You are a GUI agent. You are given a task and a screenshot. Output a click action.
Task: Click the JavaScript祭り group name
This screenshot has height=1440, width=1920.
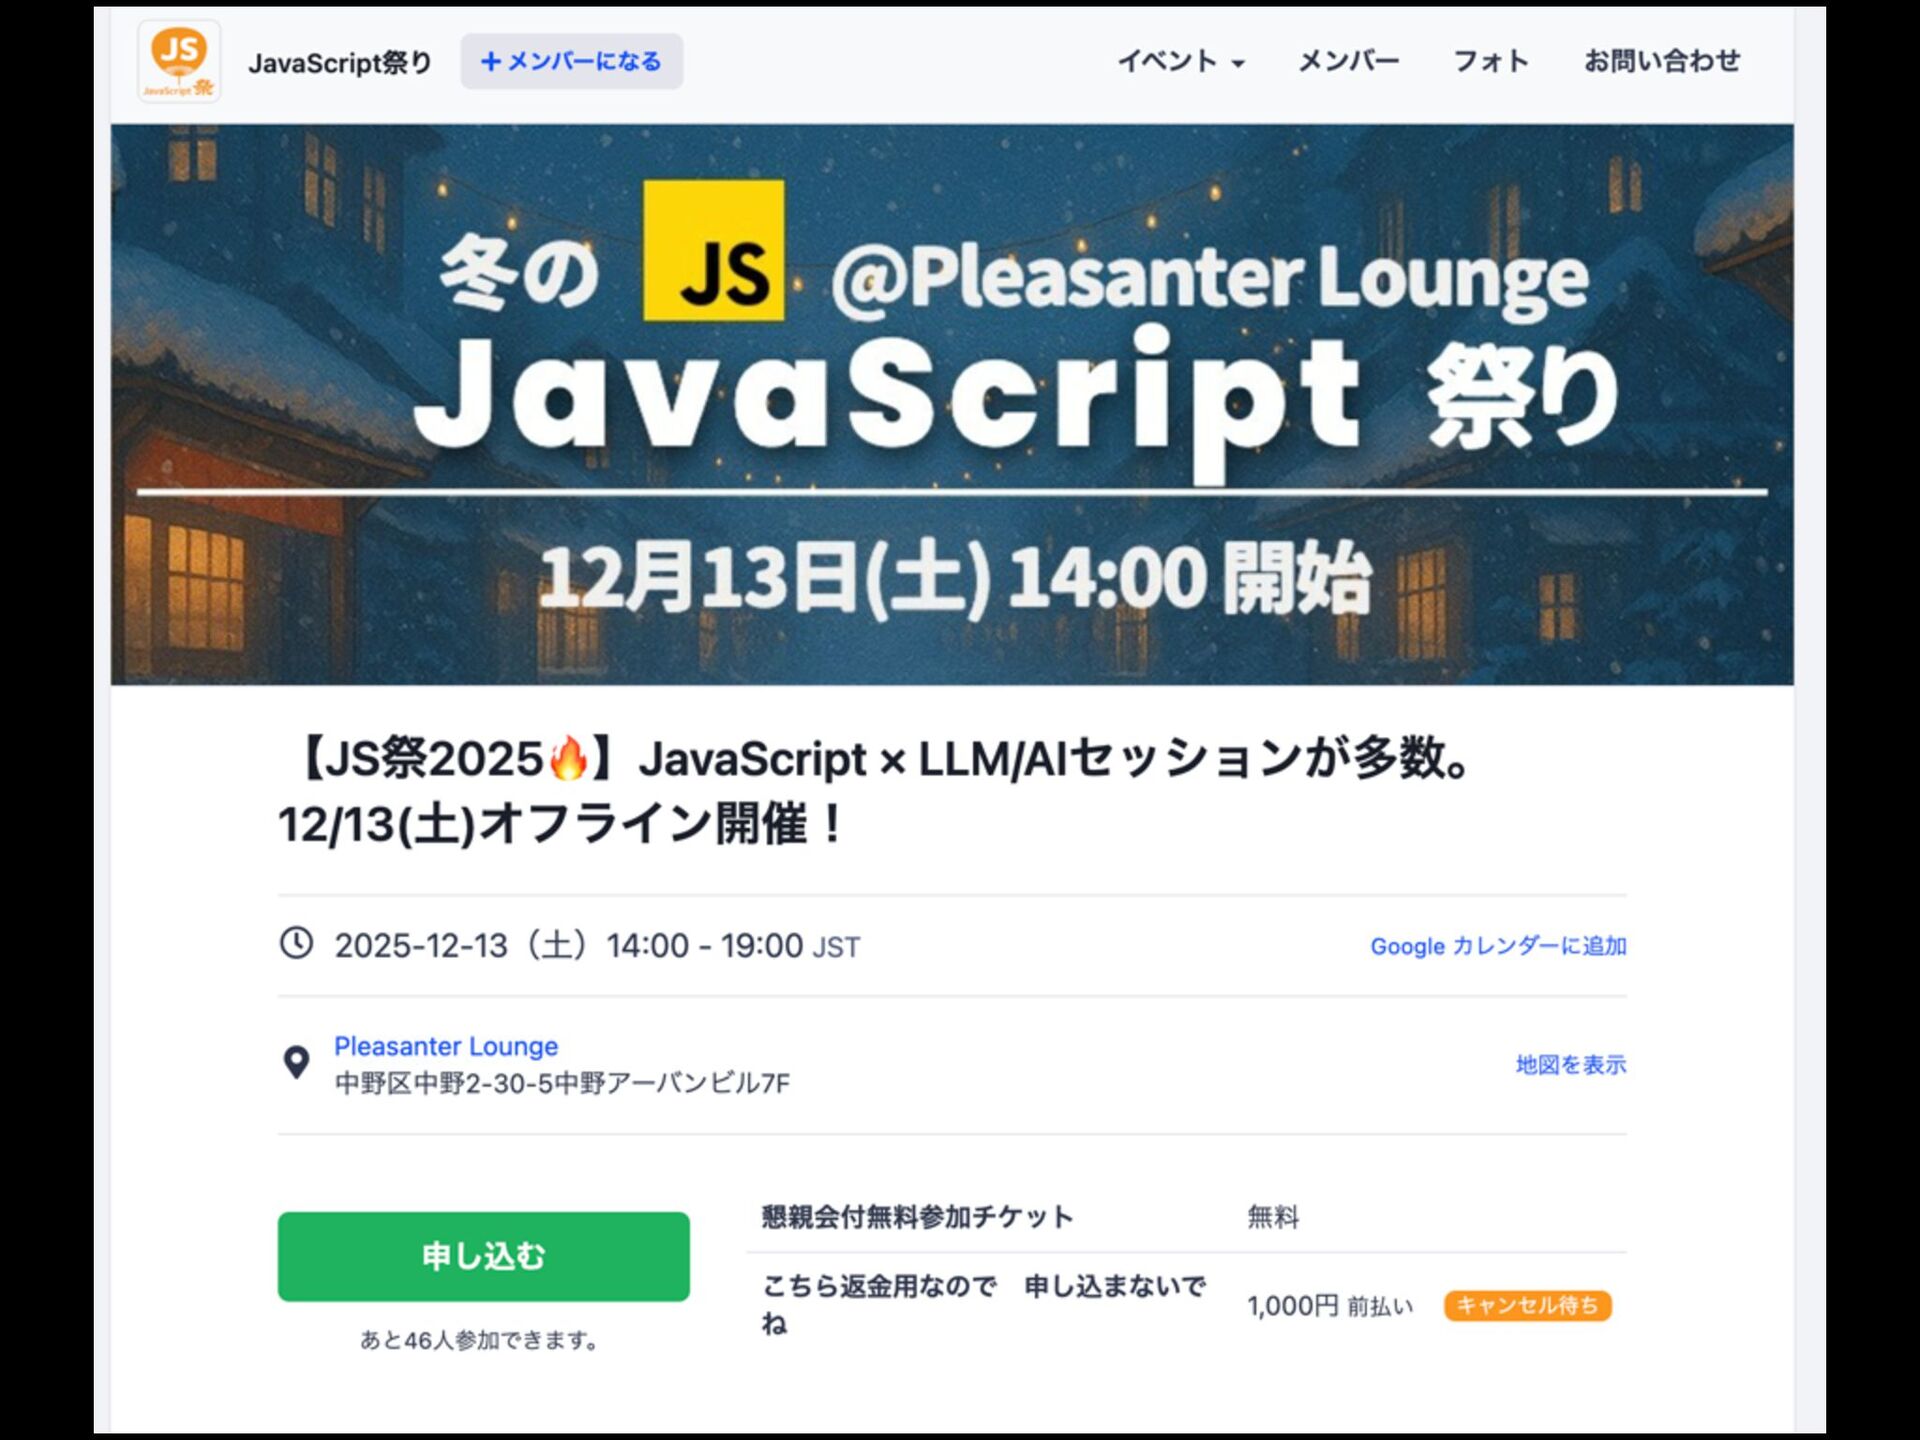pos(340,63)
